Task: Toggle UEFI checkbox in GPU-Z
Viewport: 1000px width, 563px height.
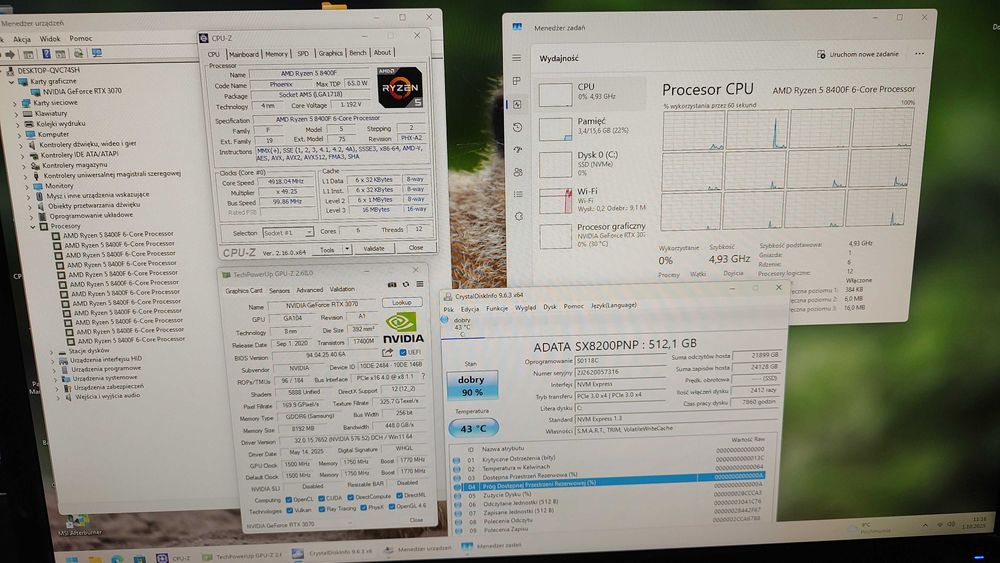Action: click(402, 352)
